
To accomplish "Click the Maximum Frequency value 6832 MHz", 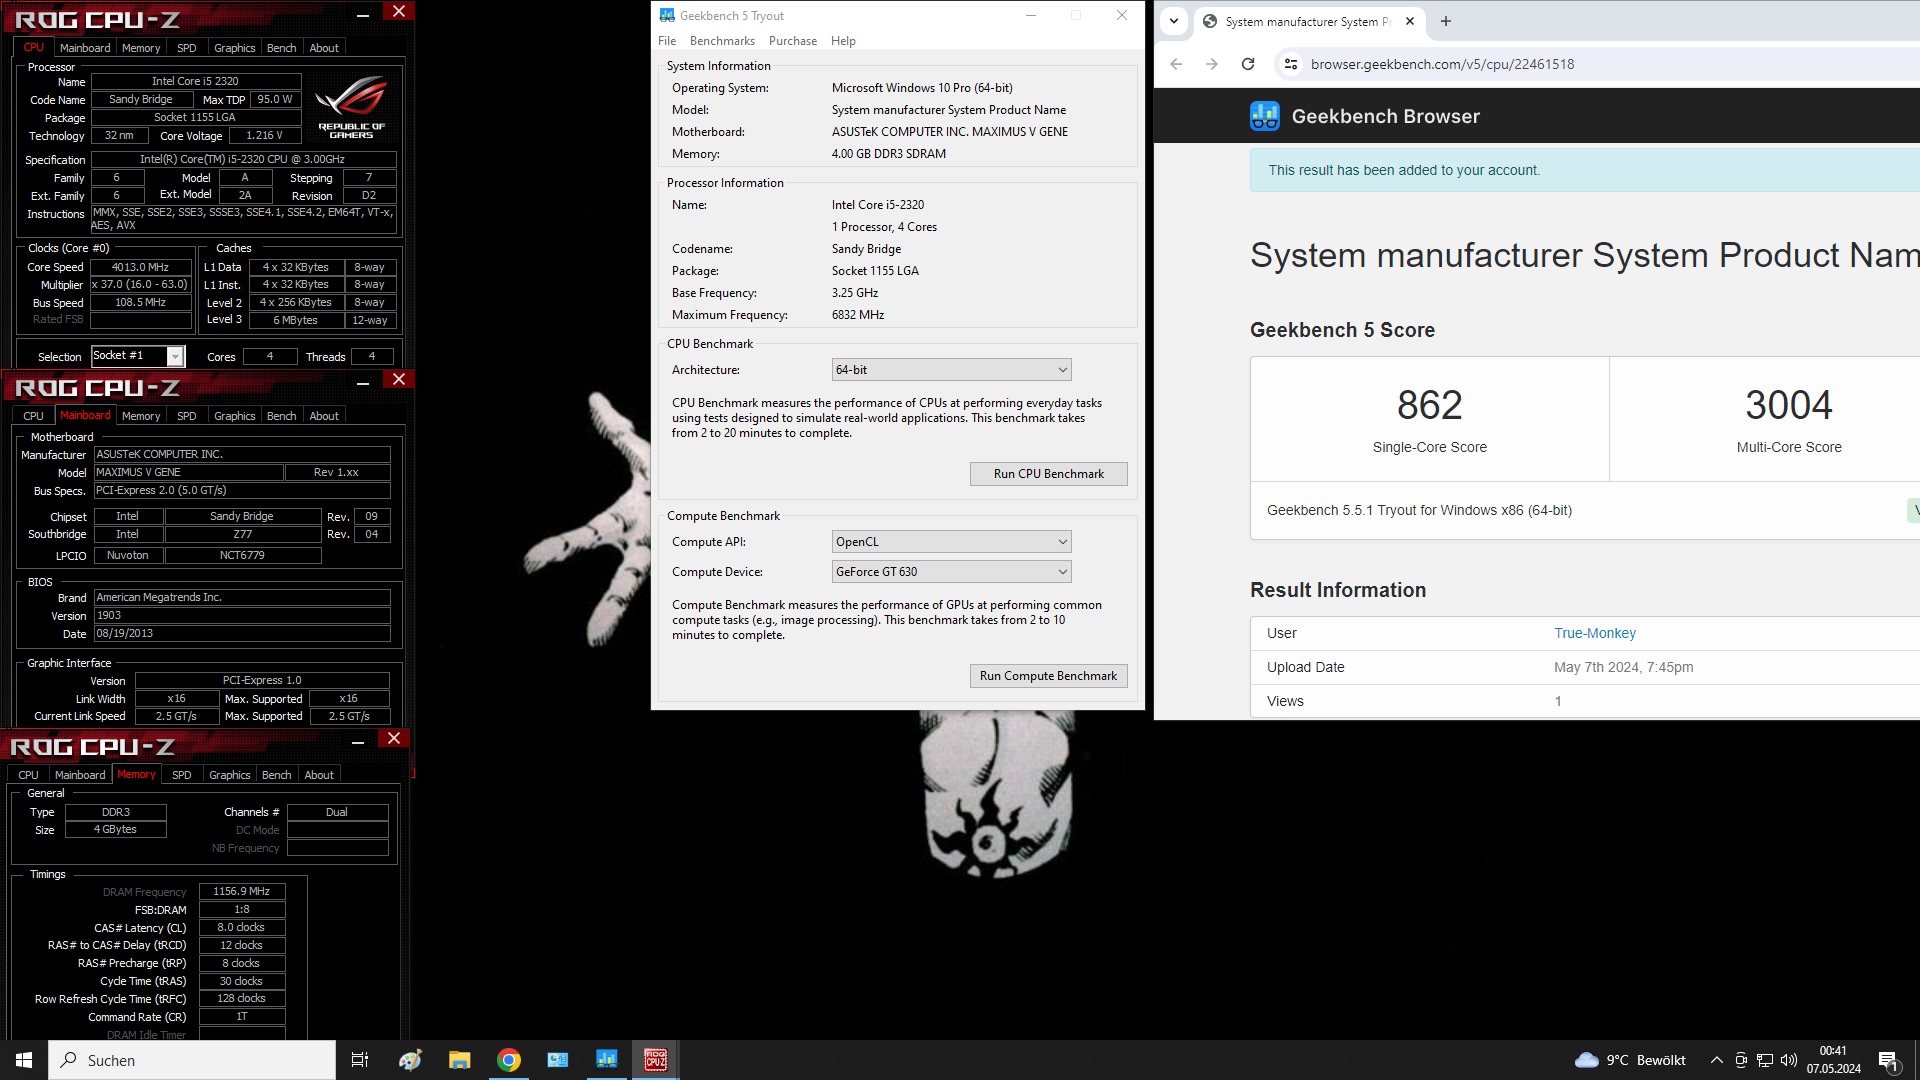I will point(858,315).
